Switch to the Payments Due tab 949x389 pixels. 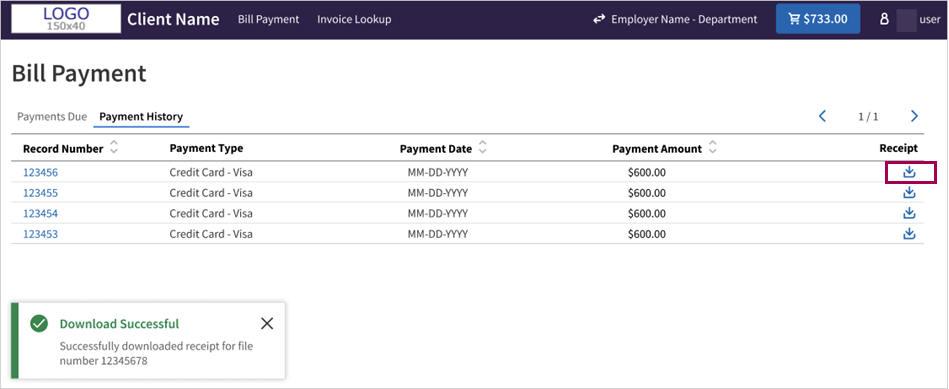pyautogui.click(x=52, y=117)
